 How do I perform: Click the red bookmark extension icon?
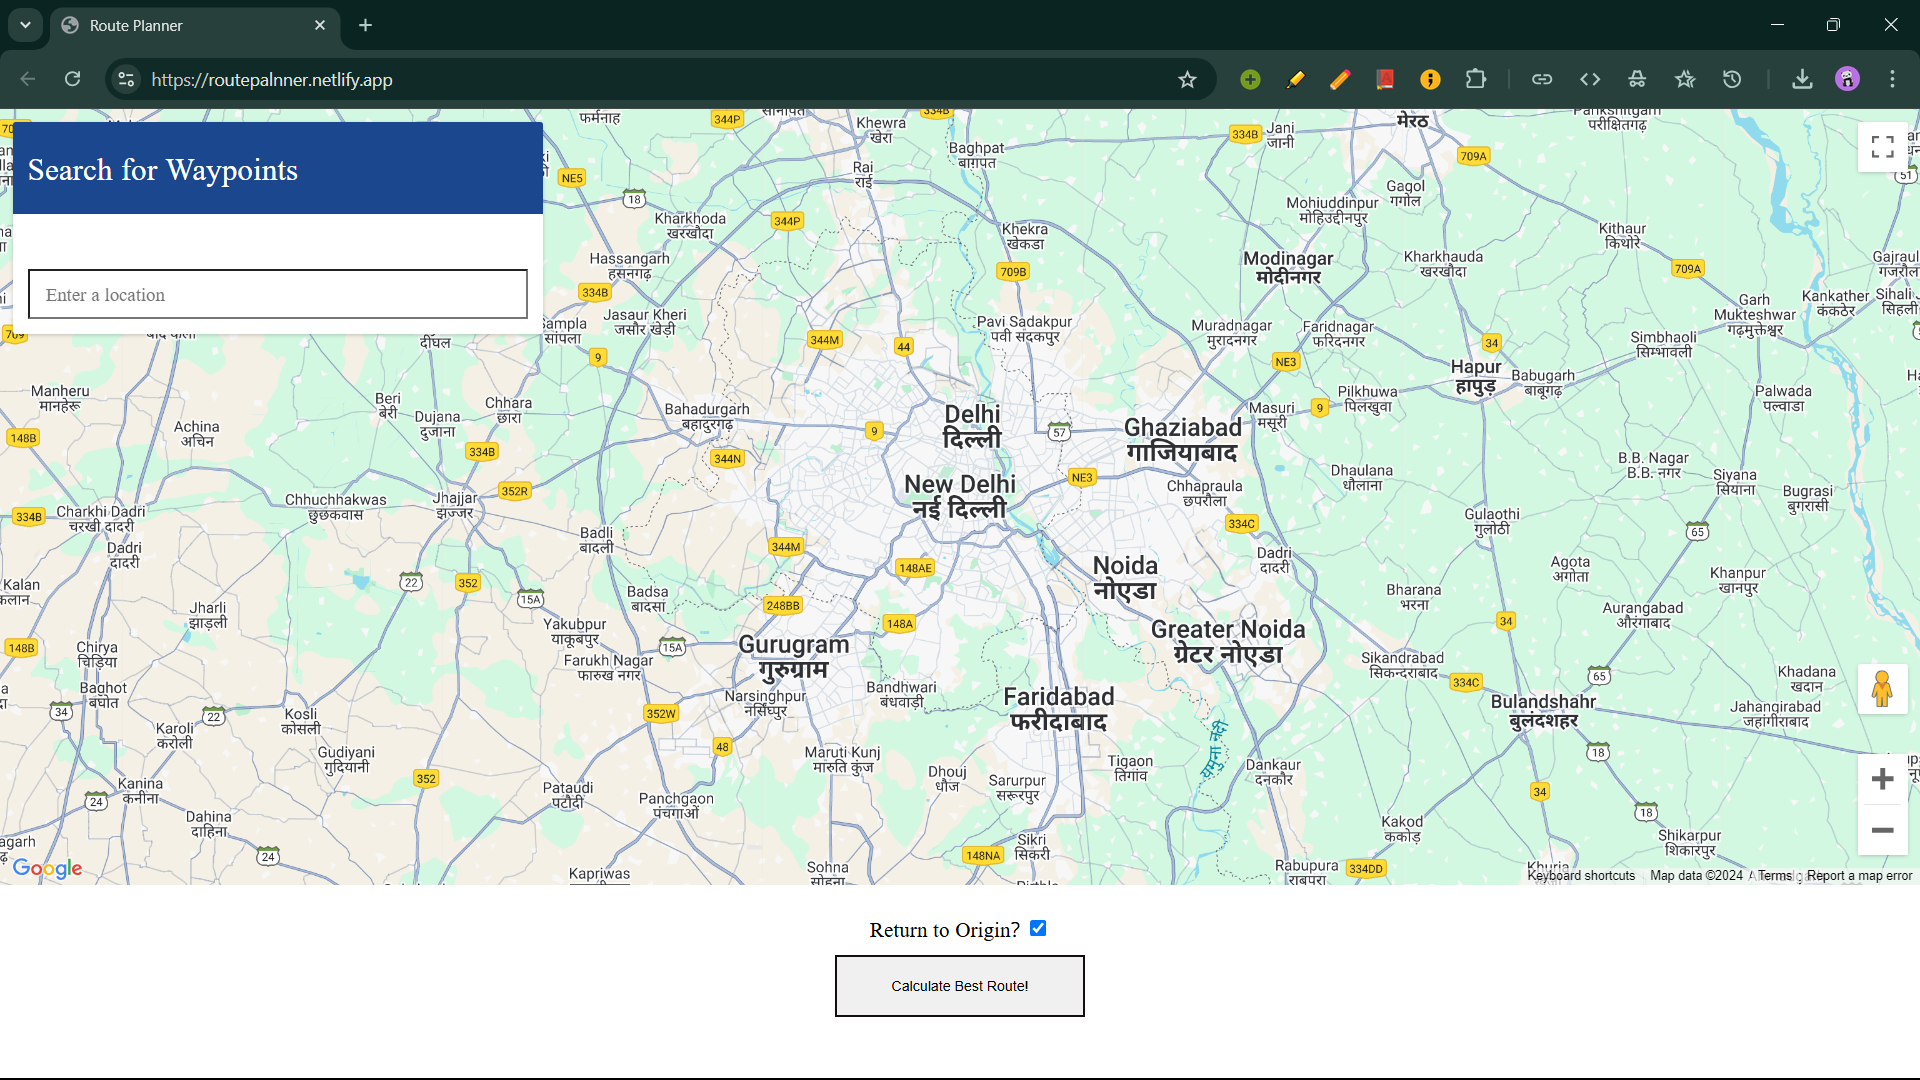pos(1385,79)
